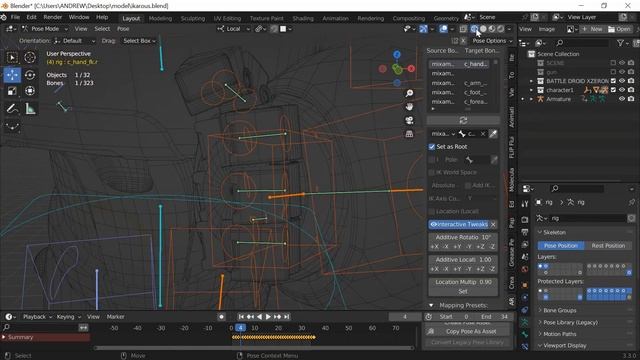Image resolution: width=640 pixels, height=360 pixels.
Task: Open the Tool properties tab icon
Action: pos(525,204)
